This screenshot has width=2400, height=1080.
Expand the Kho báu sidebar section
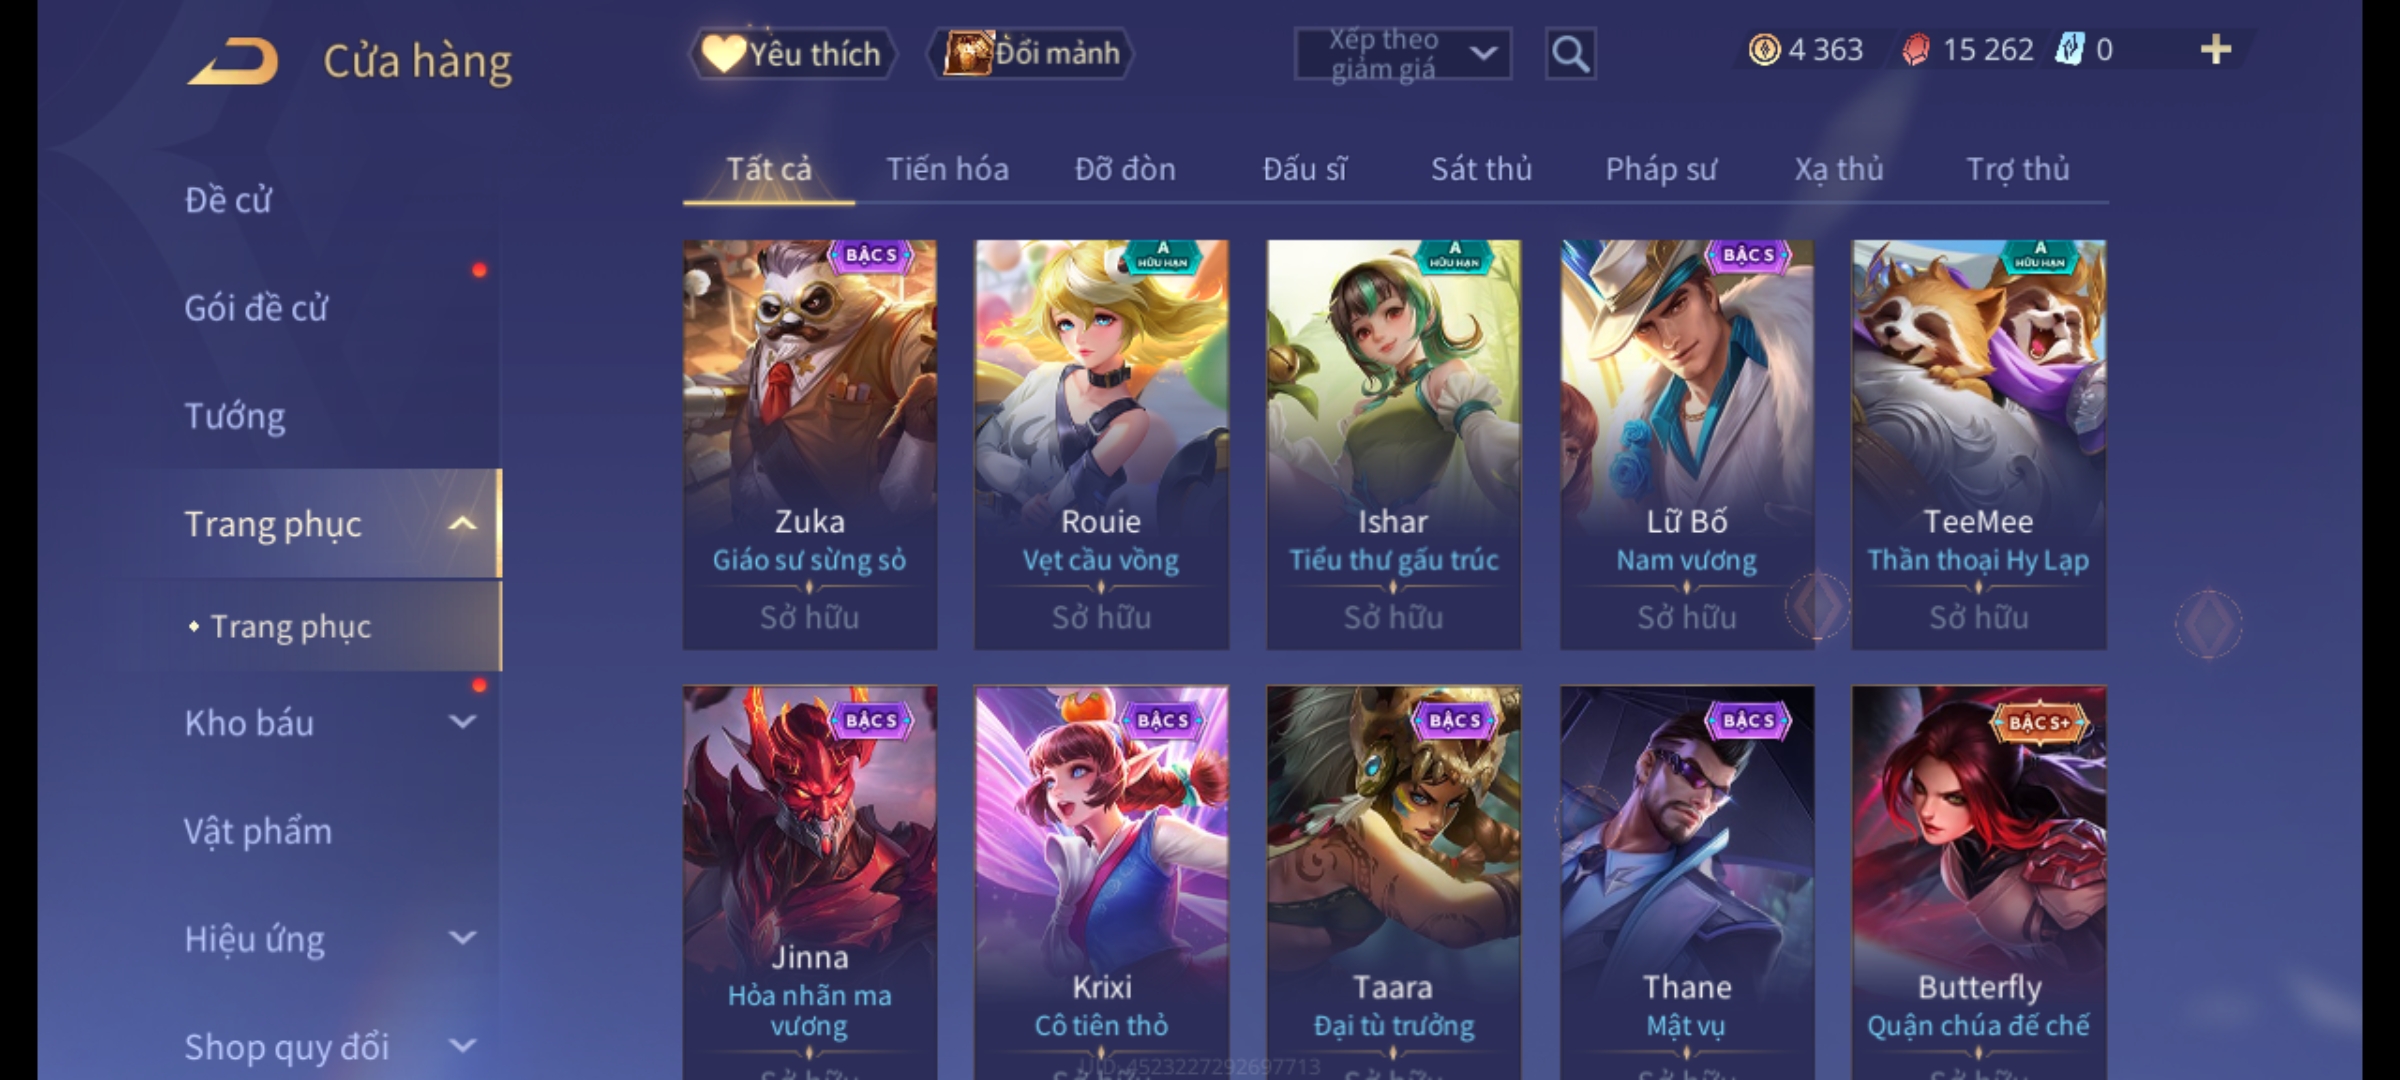[x=463, y=722]
